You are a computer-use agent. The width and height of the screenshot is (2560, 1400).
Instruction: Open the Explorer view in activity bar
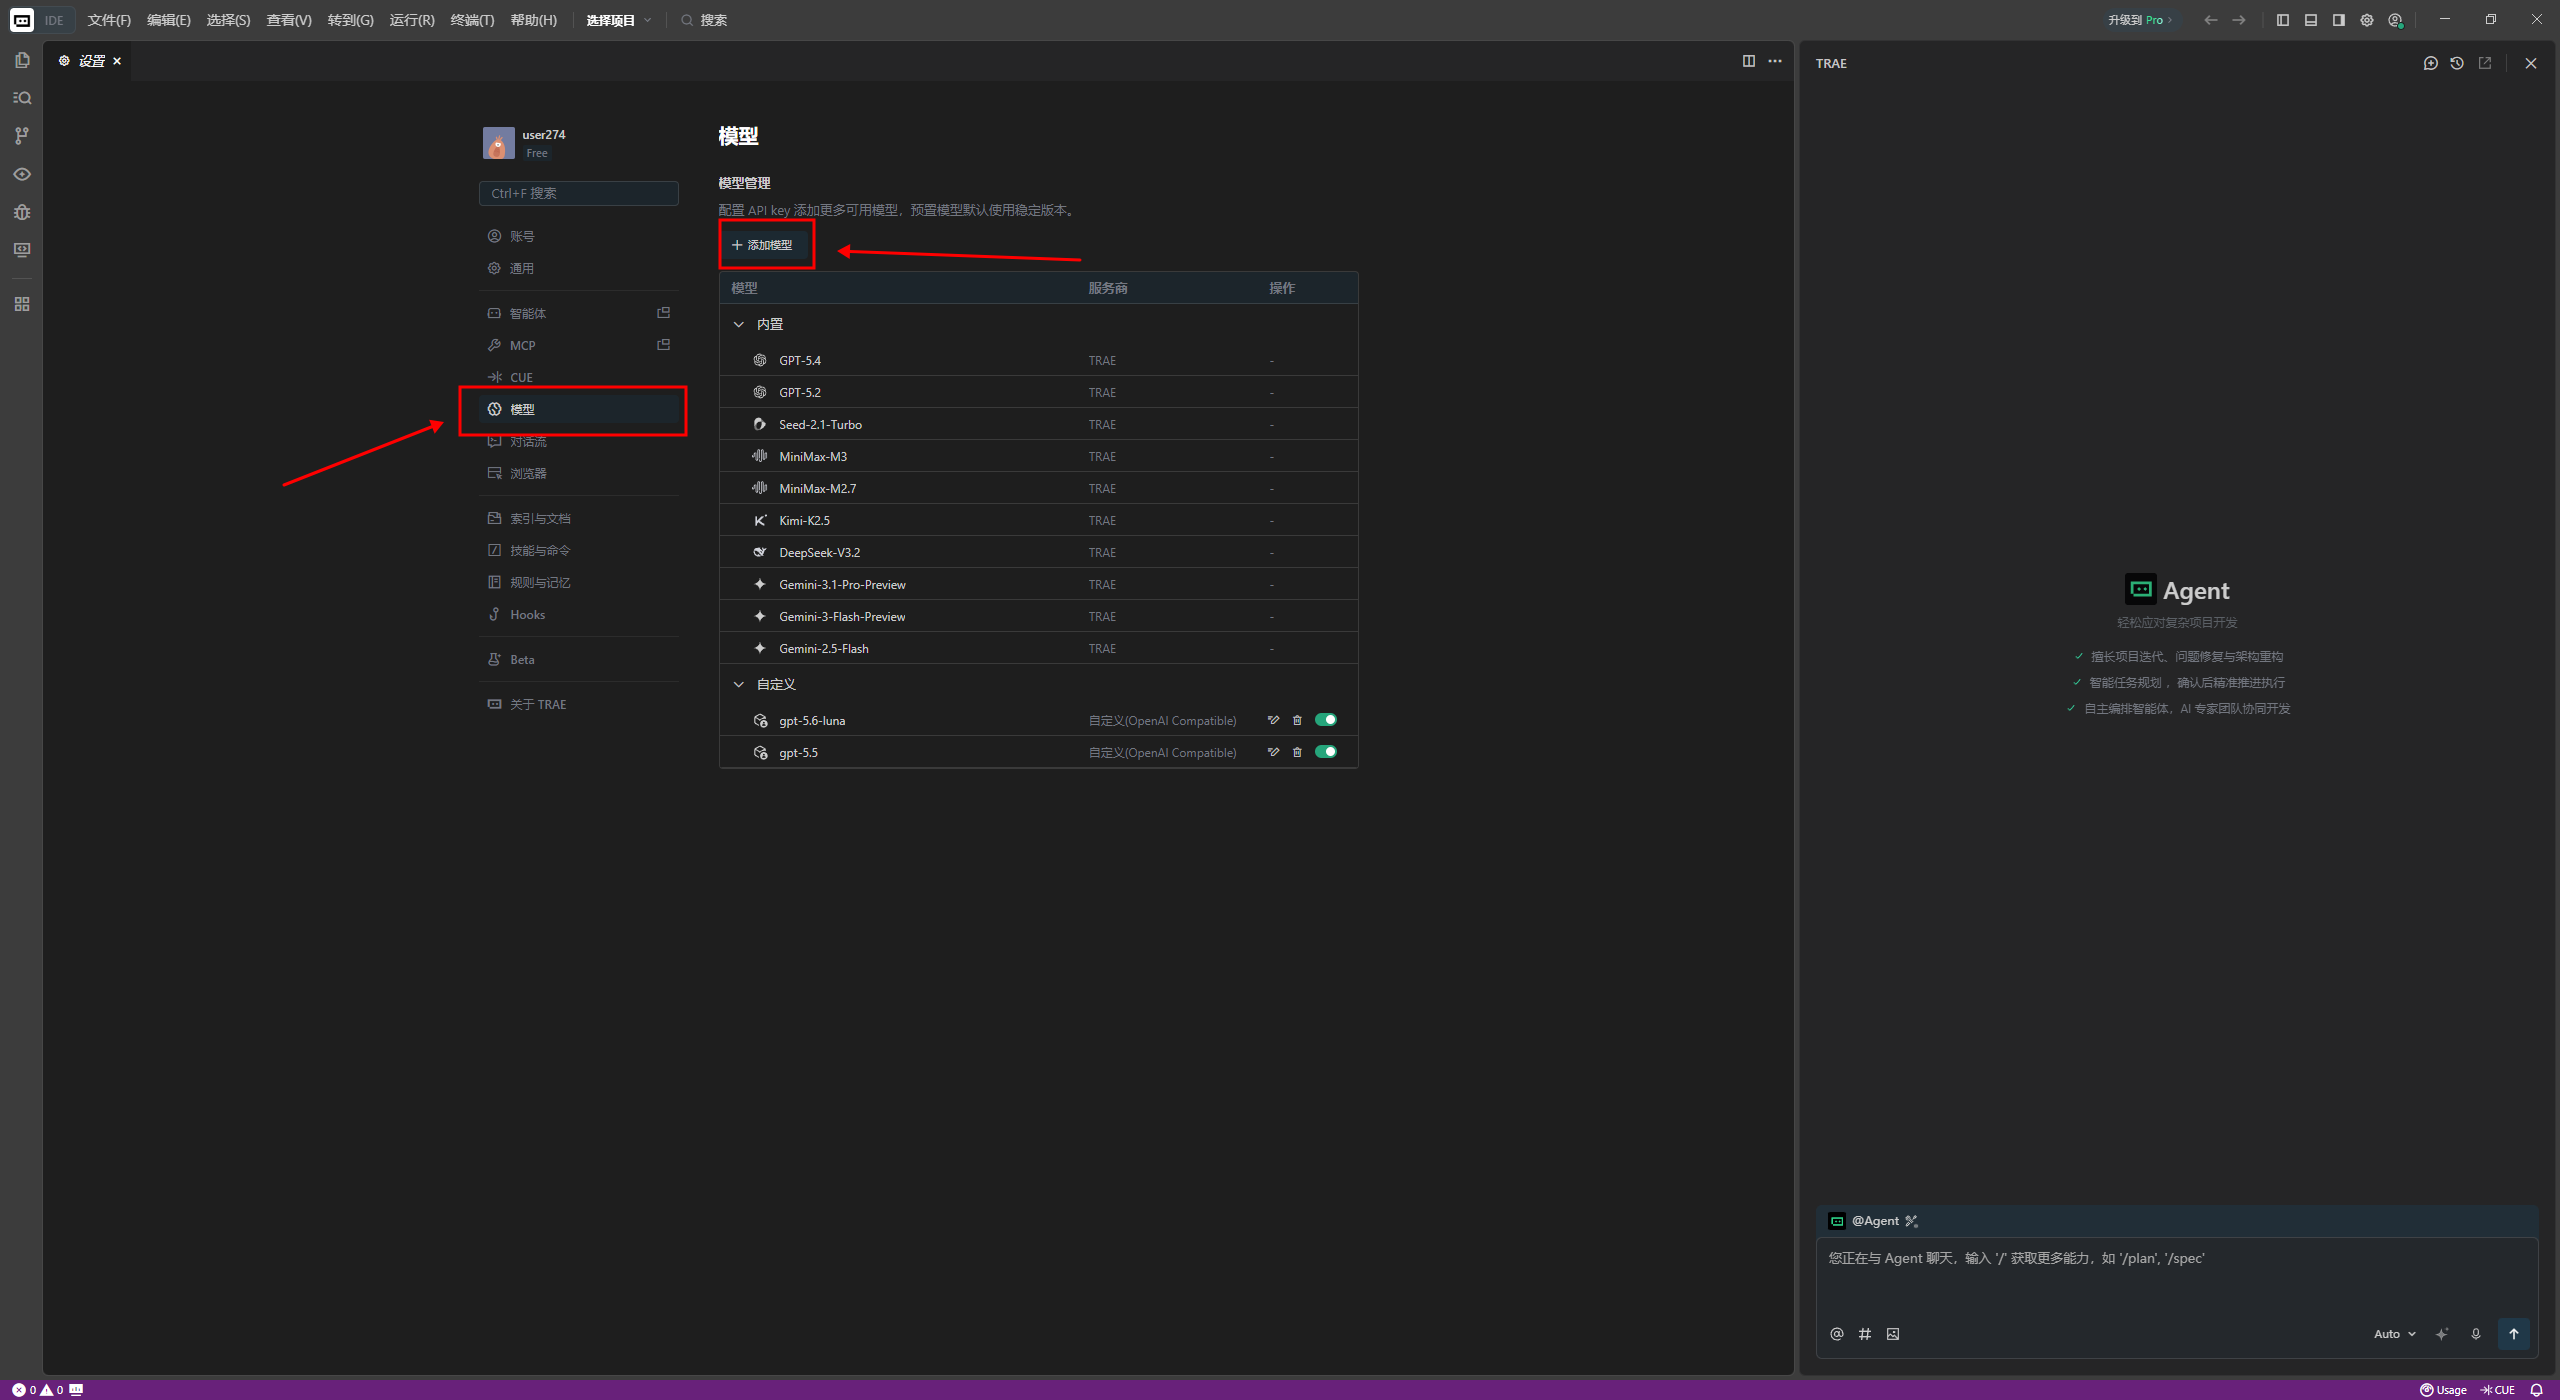[x=22, y=60]
